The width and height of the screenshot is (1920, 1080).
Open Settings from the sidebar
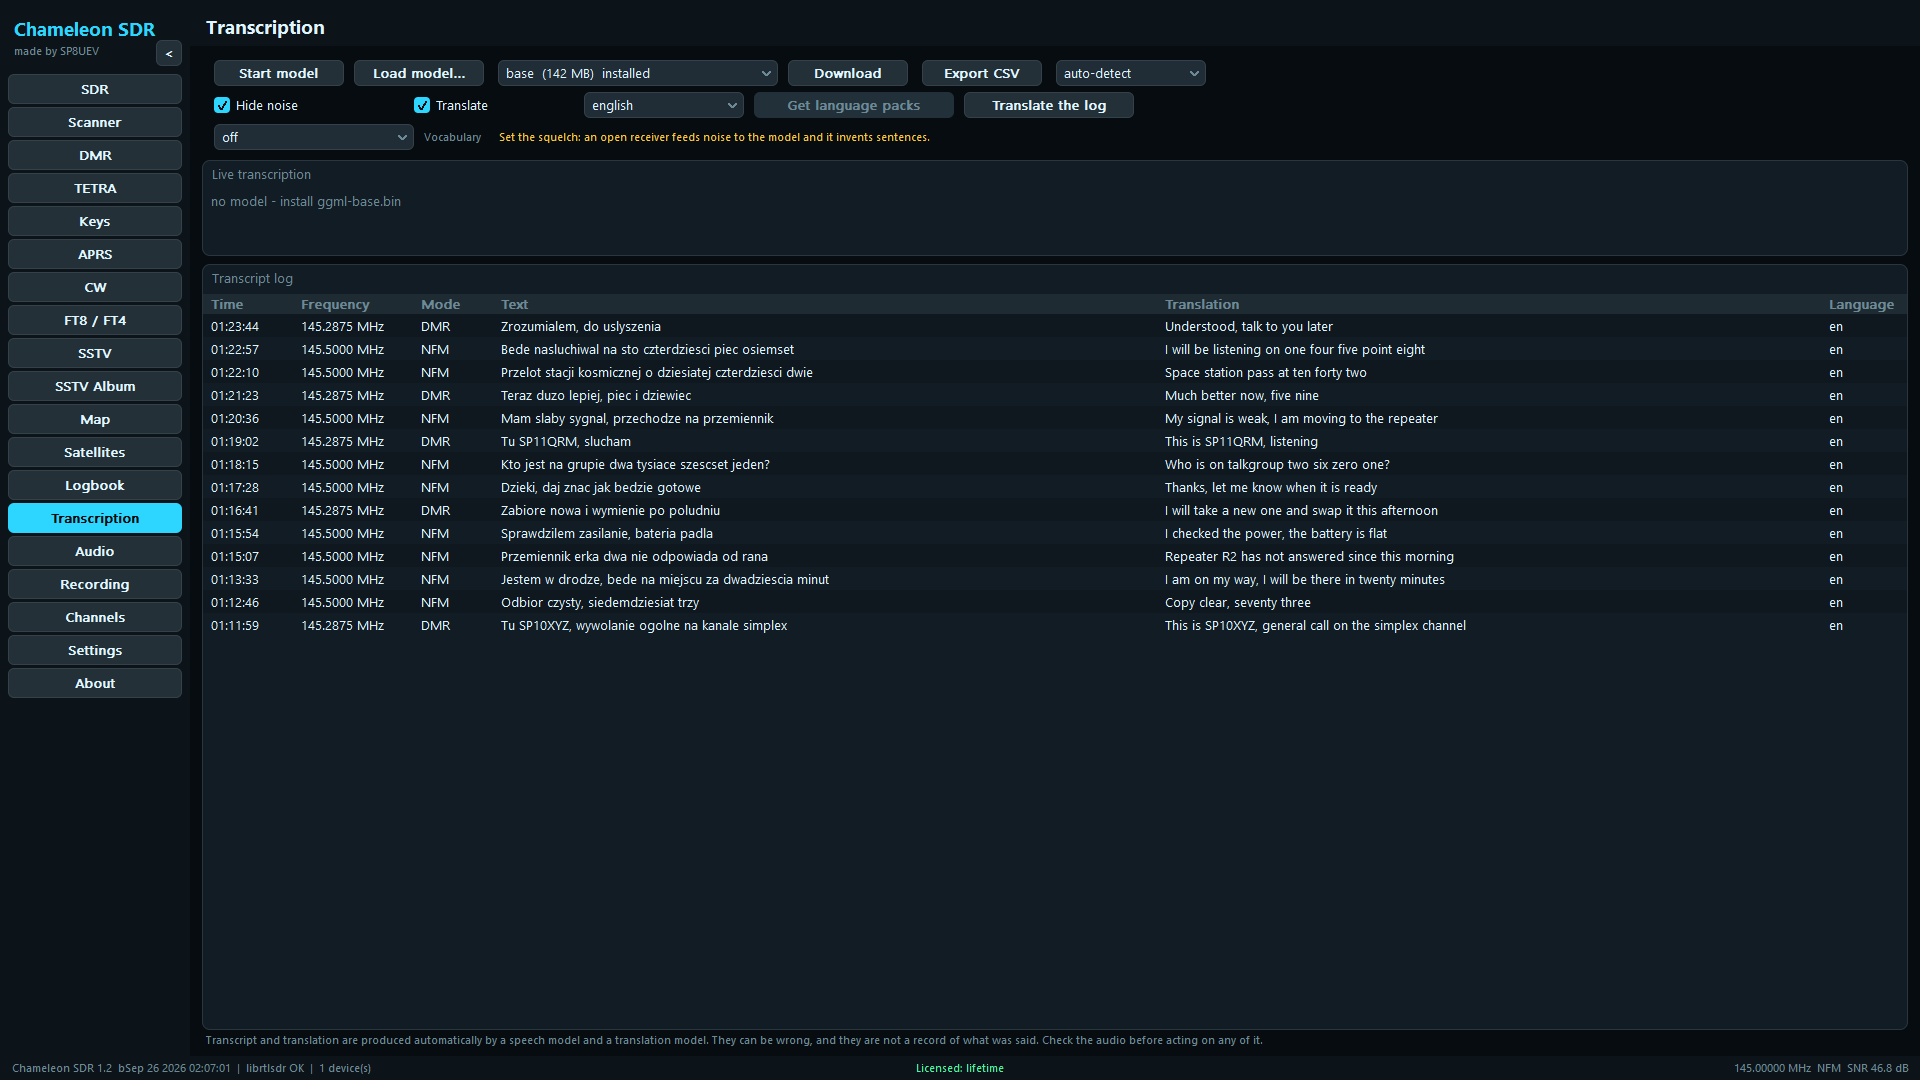[x=95, y=650]
